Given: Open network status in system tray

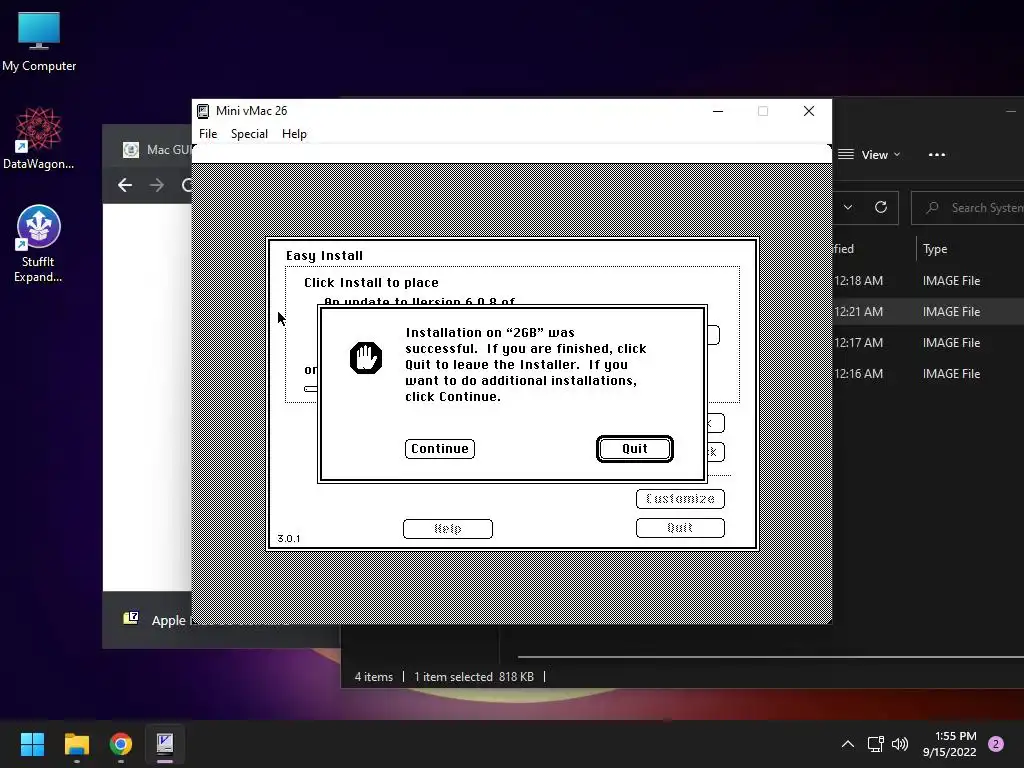Looking at the screenshot, I should (875, 744).
